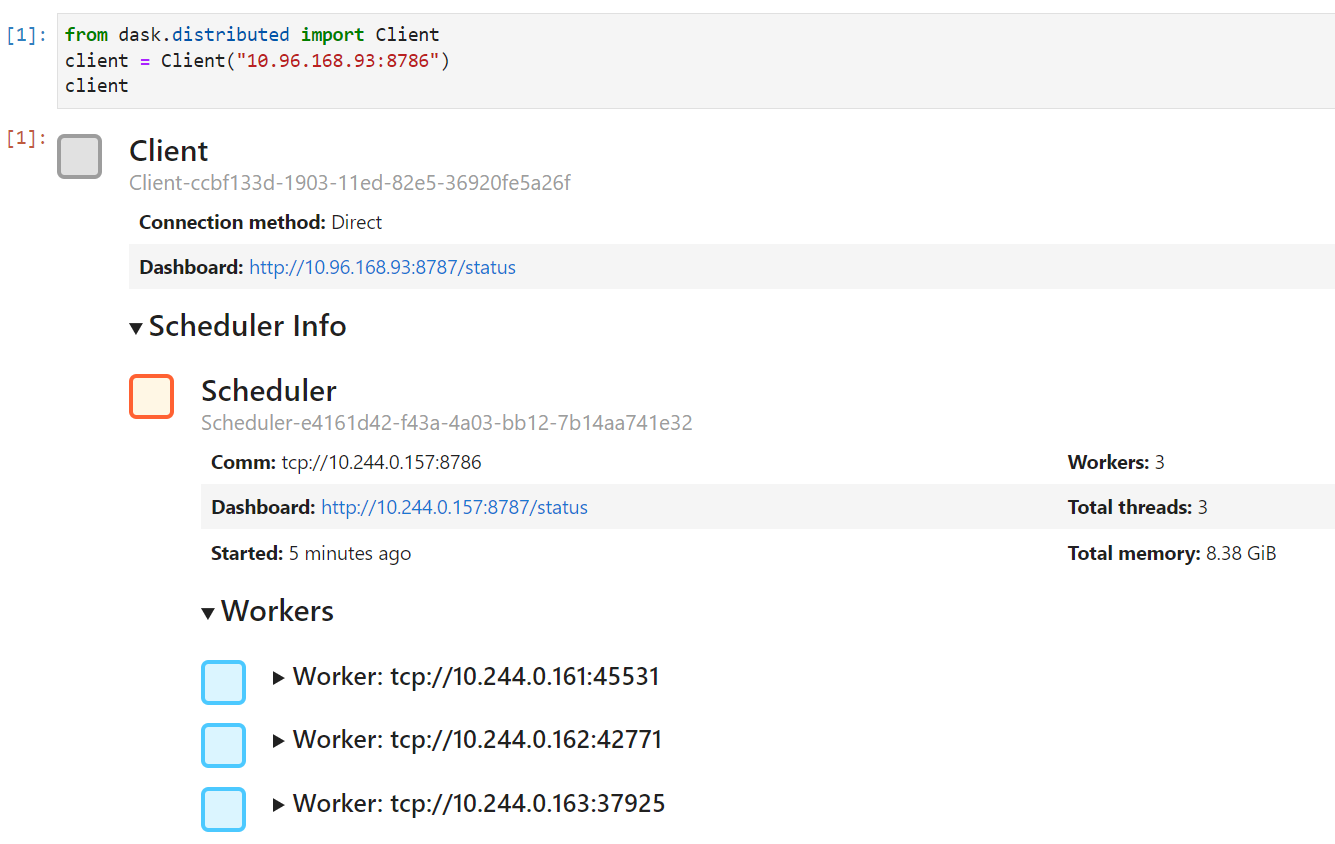Expand Worker tcp://10.244.0.163:37925 details
The width and height of the screenshot is (1335, 844).
point(279,803)
